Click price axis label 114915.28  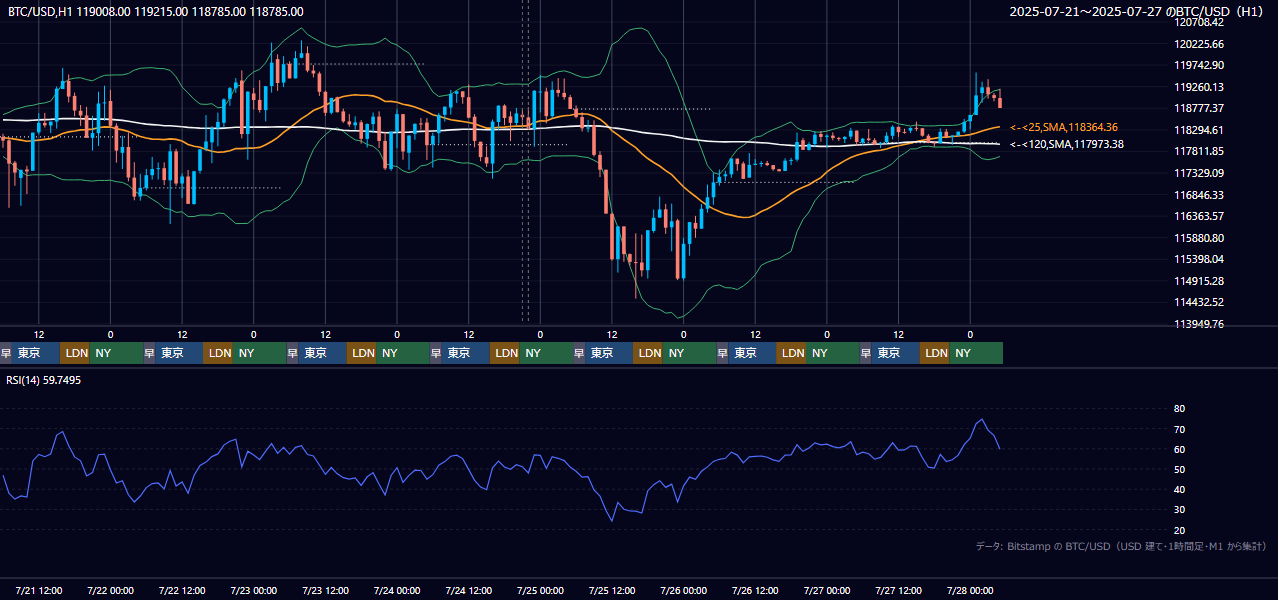[1201, 281]
